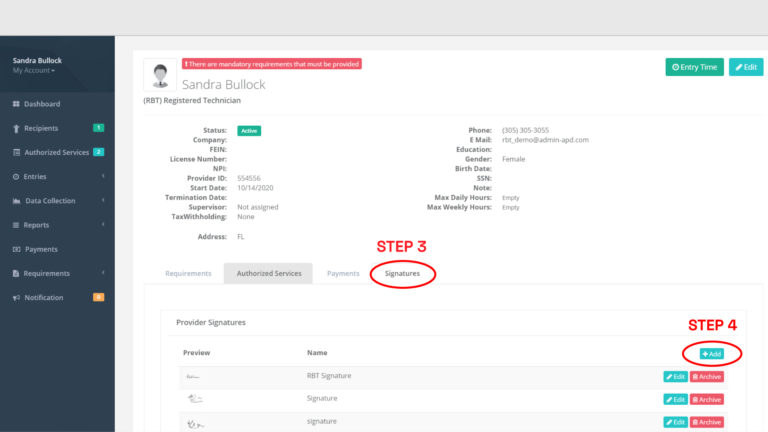Click the RBT Signature preview thumbnail
The height and width of the screenshot is (432, 768).
point(193,377)
